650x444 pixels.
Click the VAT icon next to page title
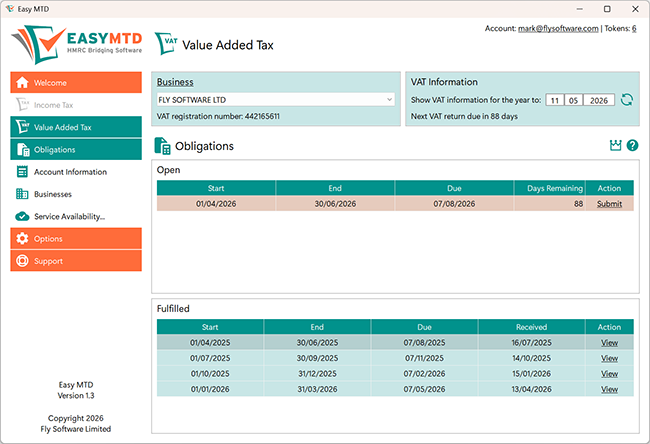167,44
